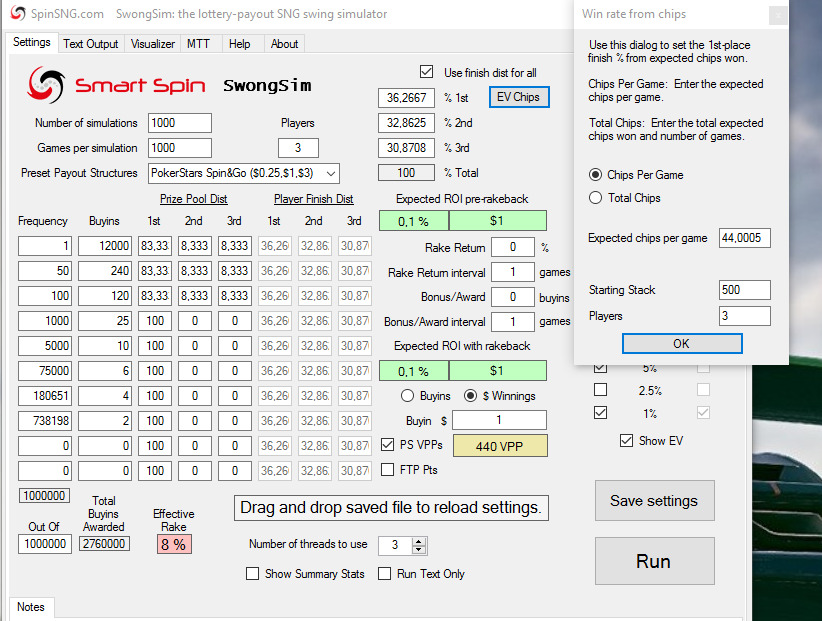Click Players field in chips dialog

[744, 316]
